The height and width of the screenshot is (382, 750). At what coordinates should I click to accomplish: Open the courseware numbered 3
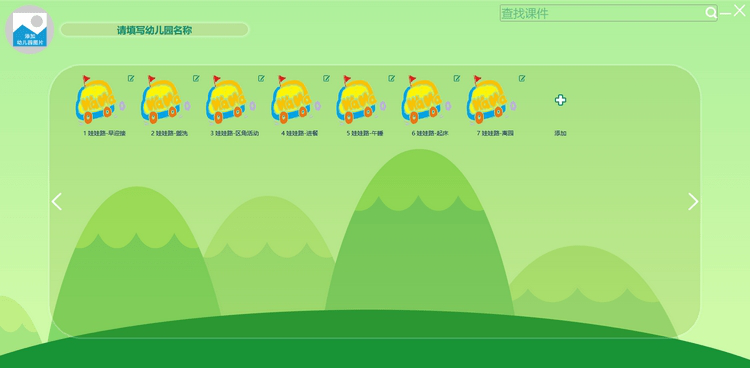click(231, 100)
